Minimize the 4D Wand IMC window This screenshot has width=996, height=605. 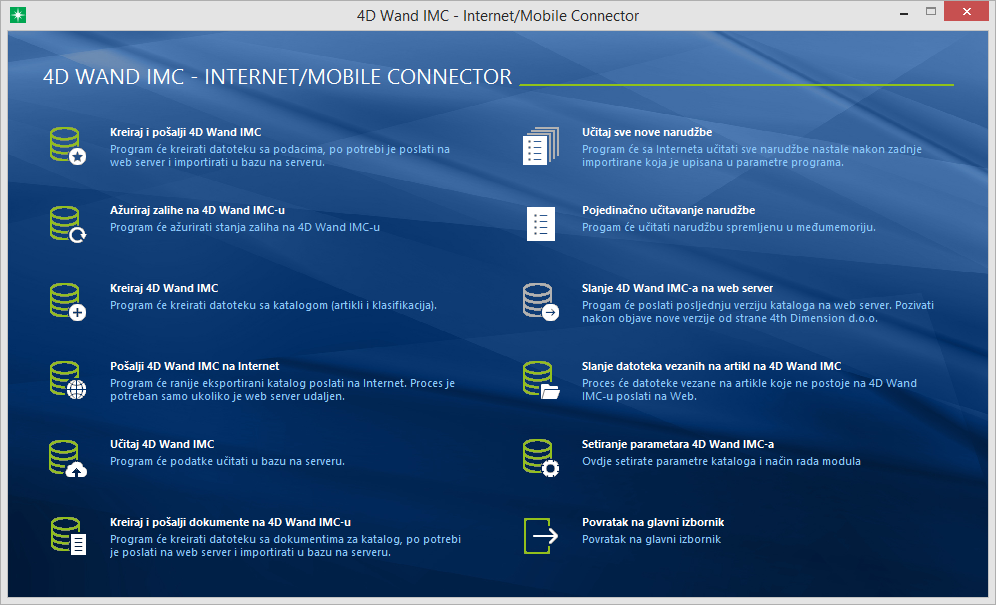904,13
